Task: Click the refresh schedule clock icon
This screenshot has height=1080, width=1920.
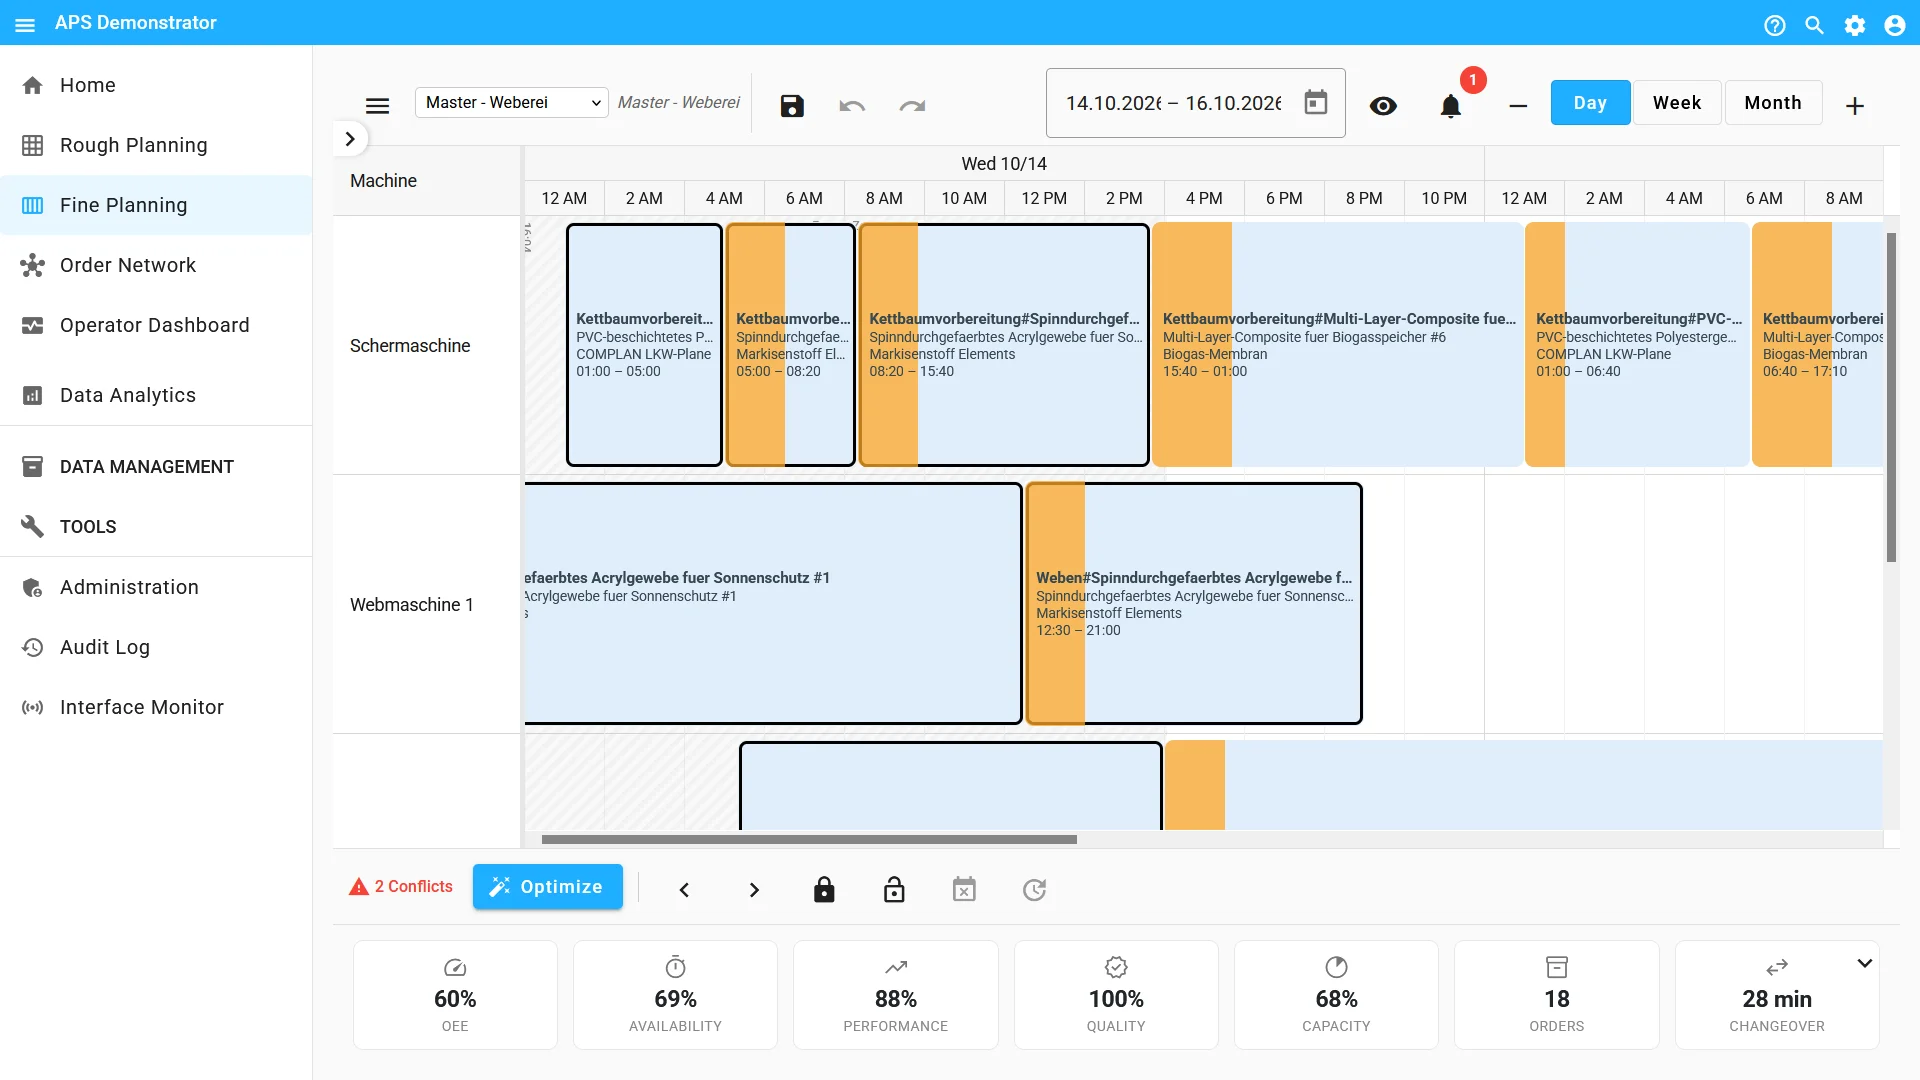Action: pyautogui.click(x=1034, y=890)
